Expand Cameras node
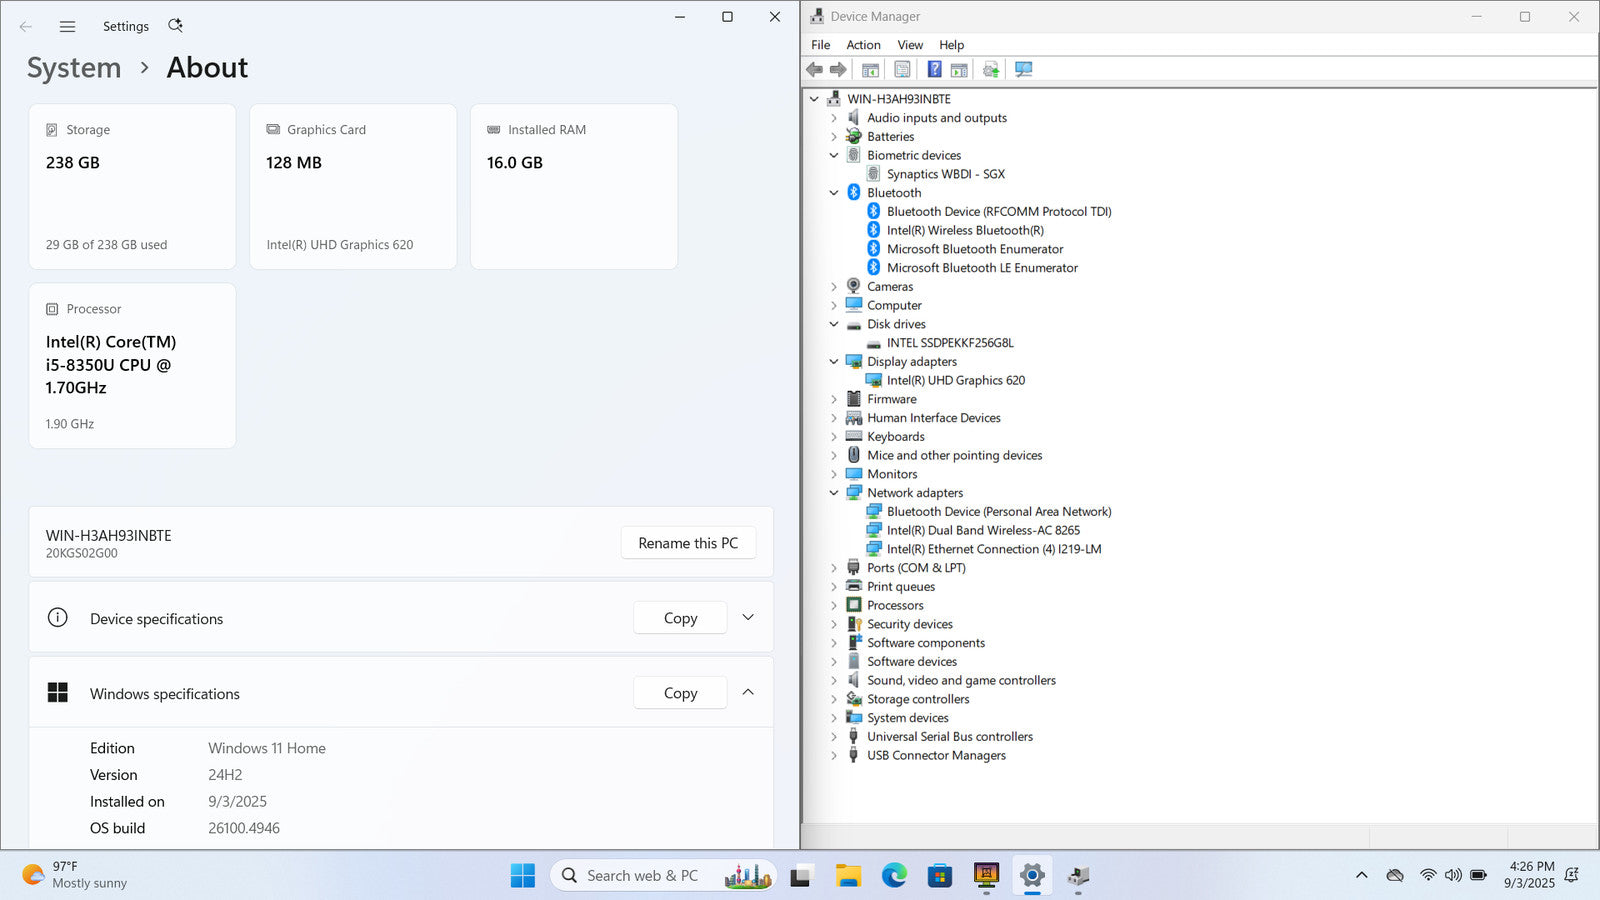Image resolution: width=1600 pixels, height=900 pixels. pos(834,287)
